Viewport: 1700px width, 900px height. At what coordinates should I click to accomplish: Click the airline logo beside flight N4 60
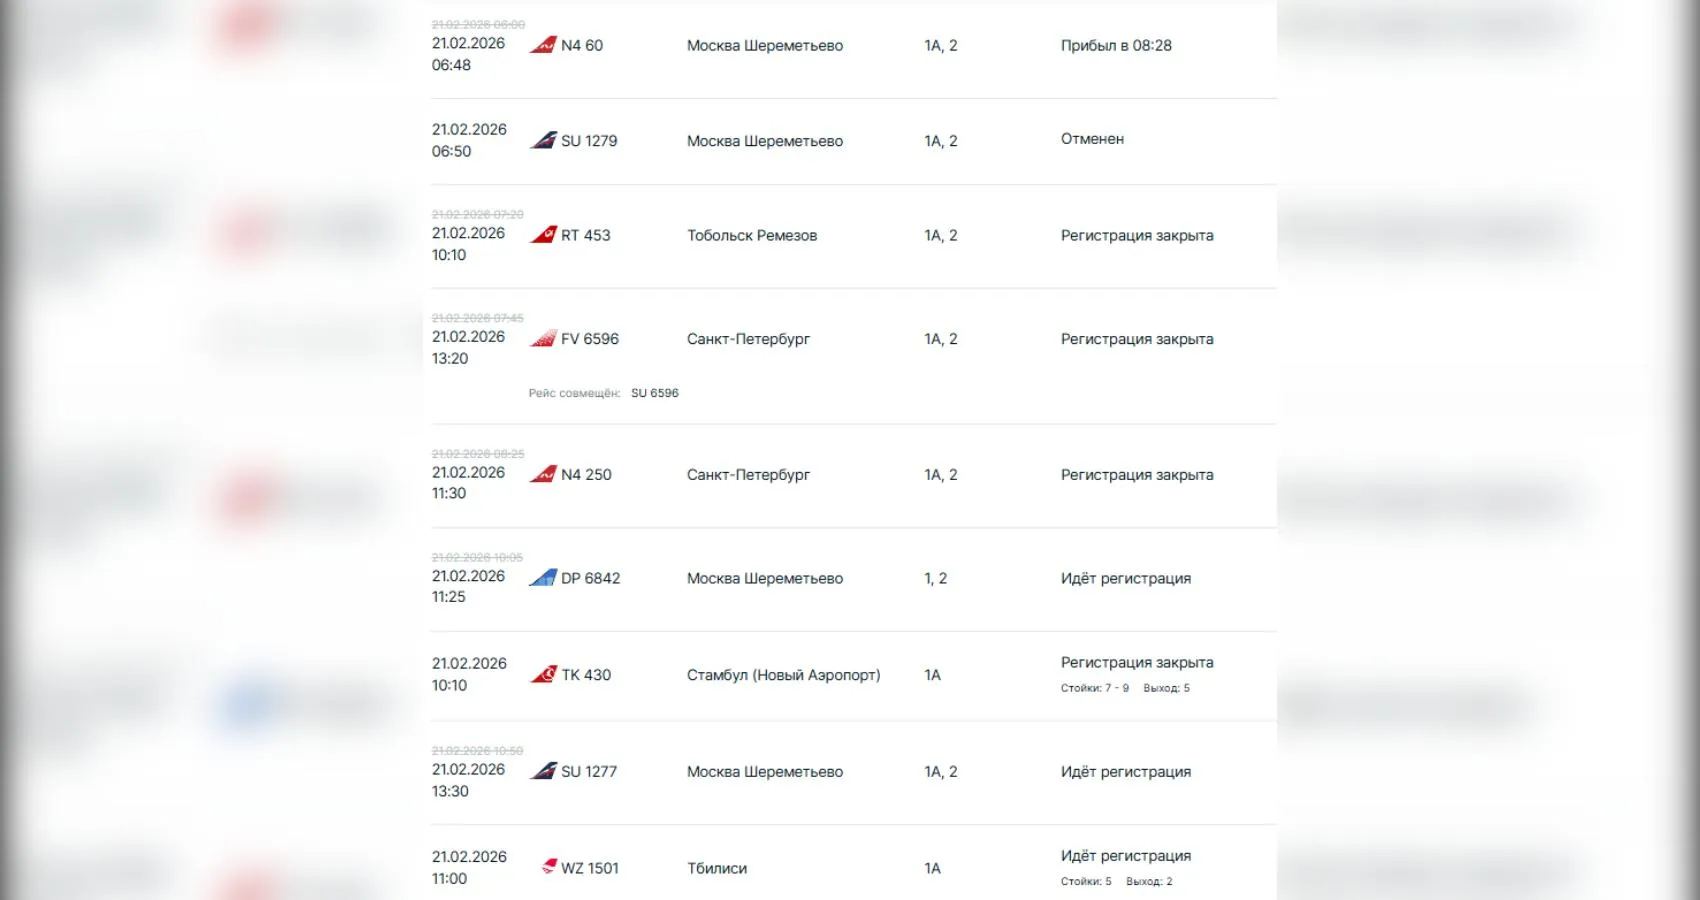(543, 45)
